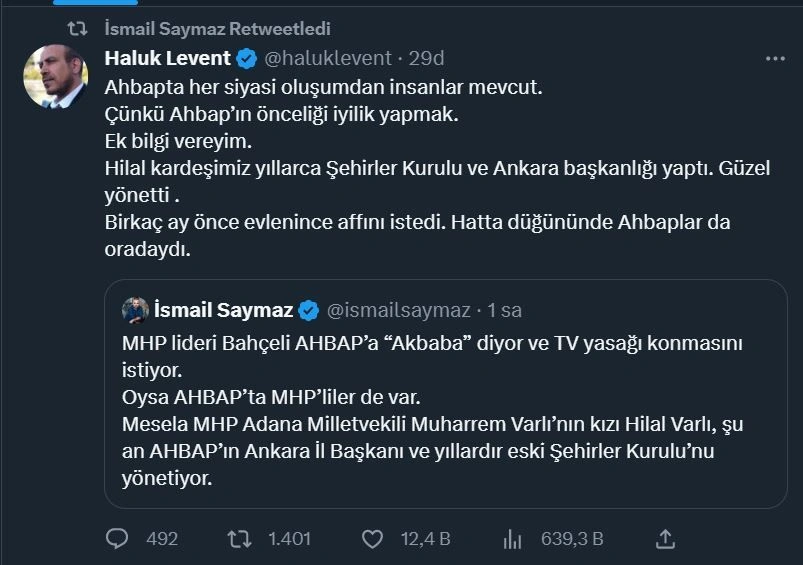803x565 pixels.
Task: Open the three-dots more options menu
Action: click(x=775, y=59)
